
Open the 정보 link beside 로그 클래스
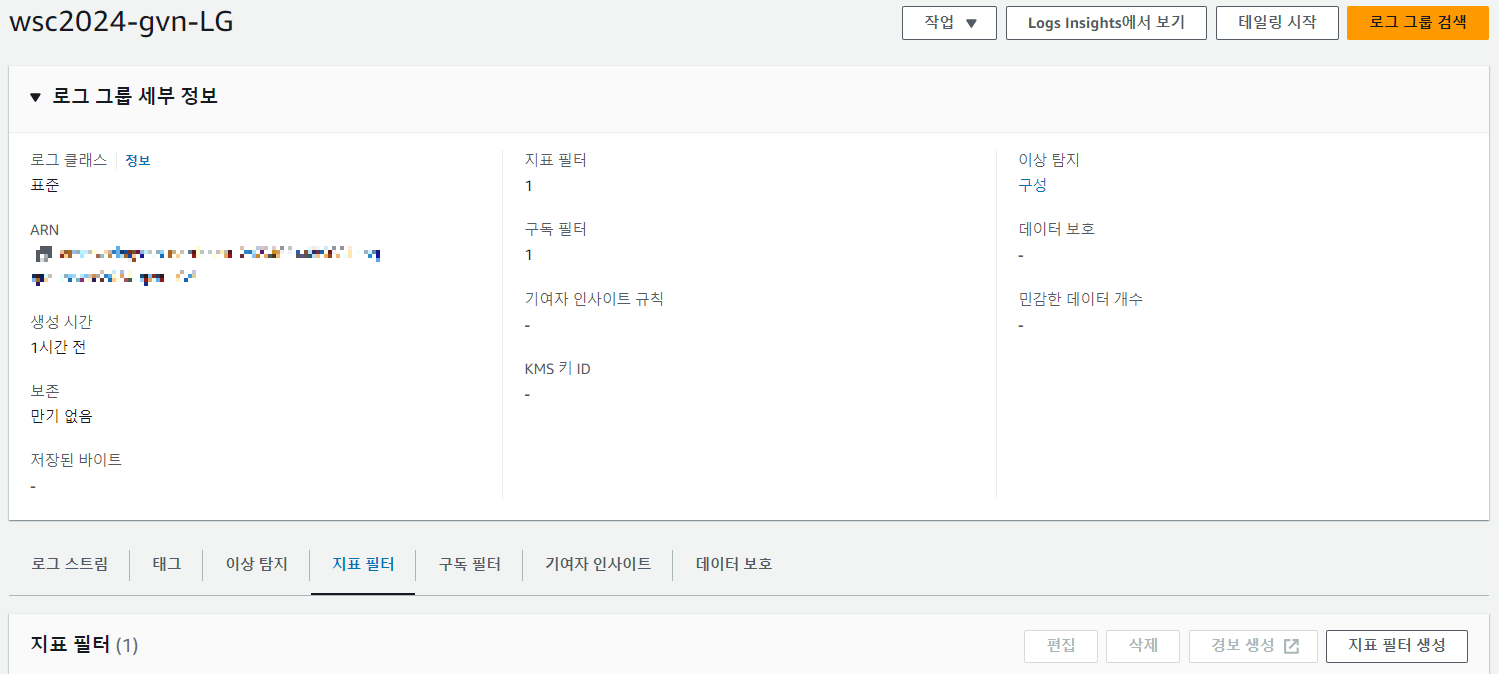[x=137, y=160]
